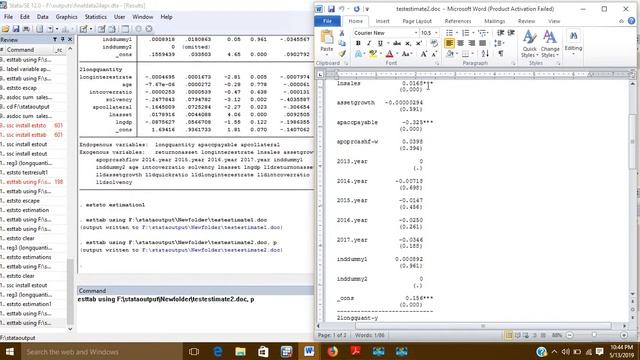Apply Italic formatting in Word ribbon
The width and height of the screenshot is (640, 360).
coord(369,43)
